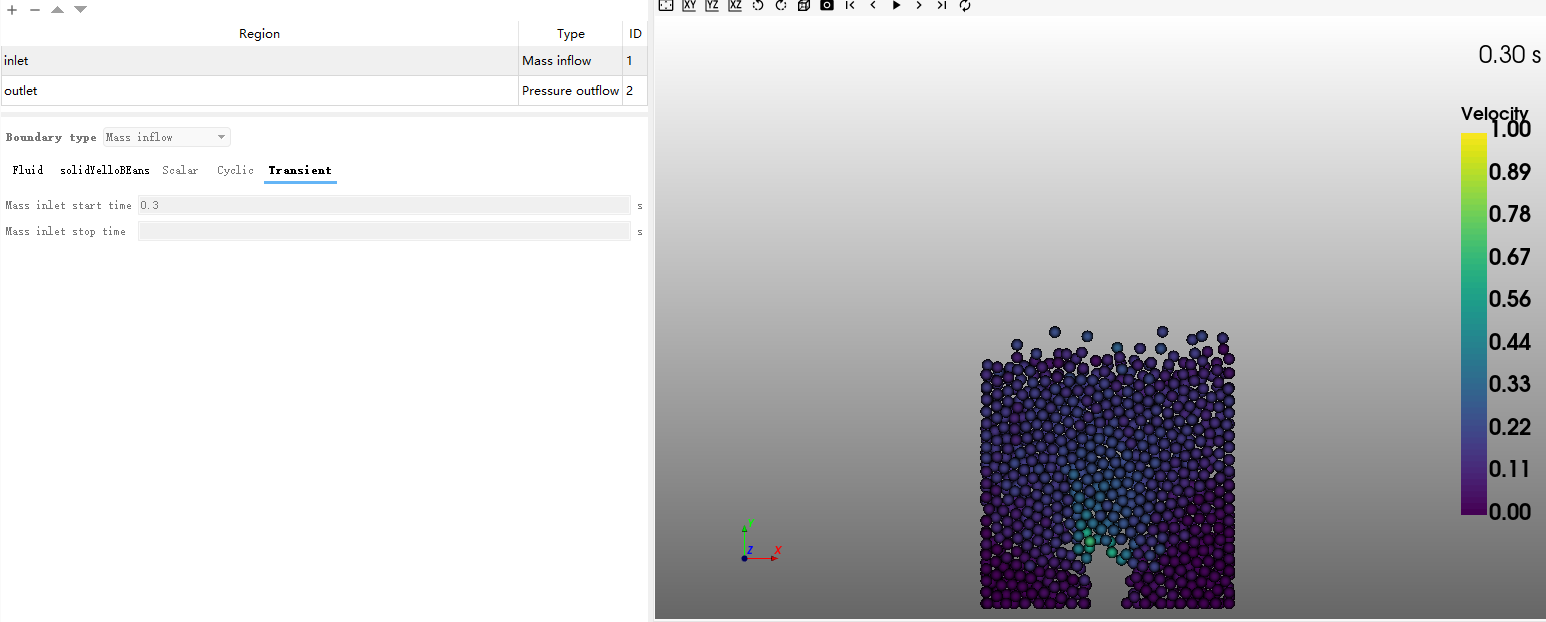Rotate the view counter-clockwise
The image size is (1546, 622).
(x=758, y=5)
